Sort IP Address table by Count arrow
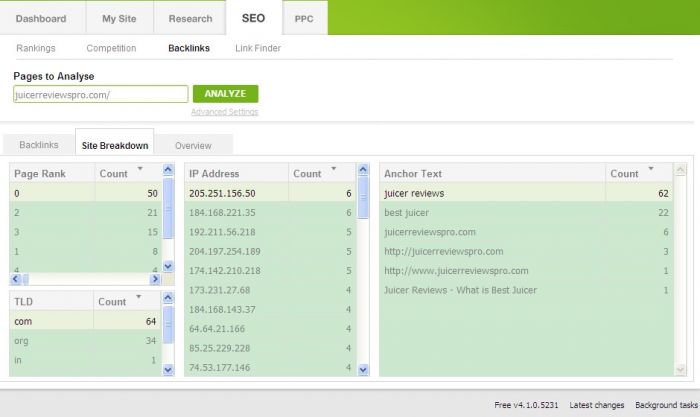This screenshot has width=700, height=417. click(x=333, y=169)
